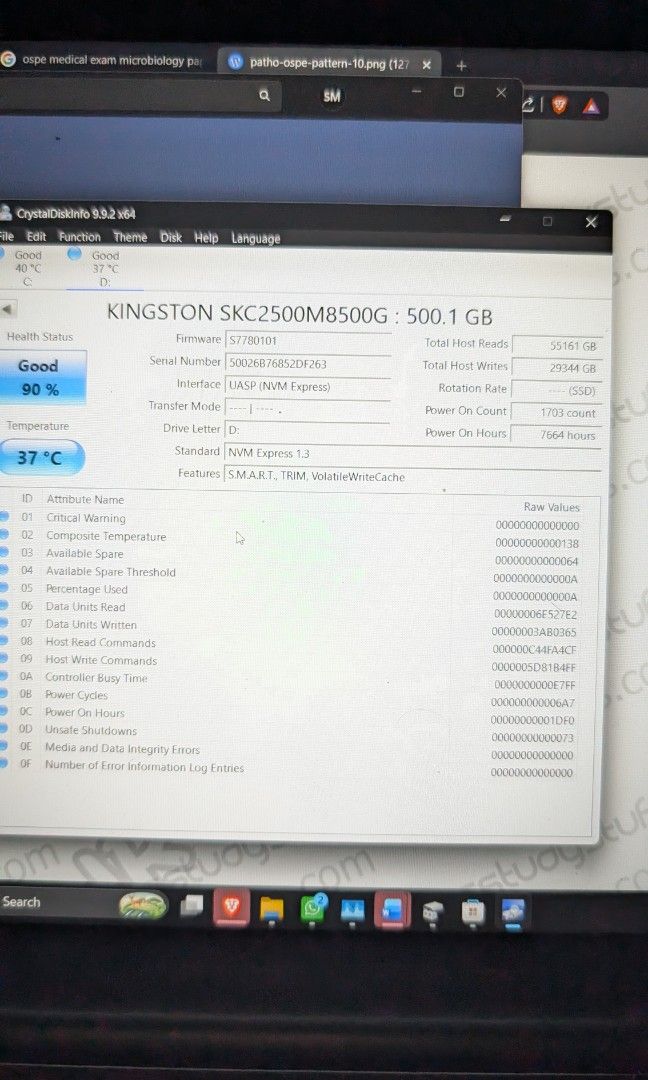Click the Good 90 % health status button
The height and width of the screenshot is (1080, 648).
point(41,377)
